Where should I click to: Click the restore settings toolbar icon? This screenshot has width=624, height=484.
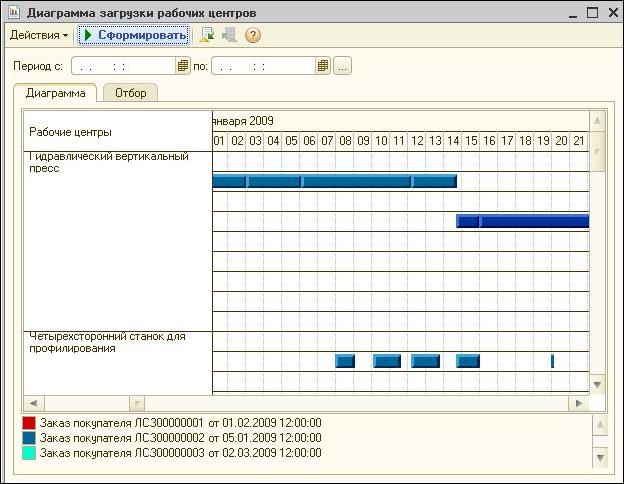click(x=207, y=35)
